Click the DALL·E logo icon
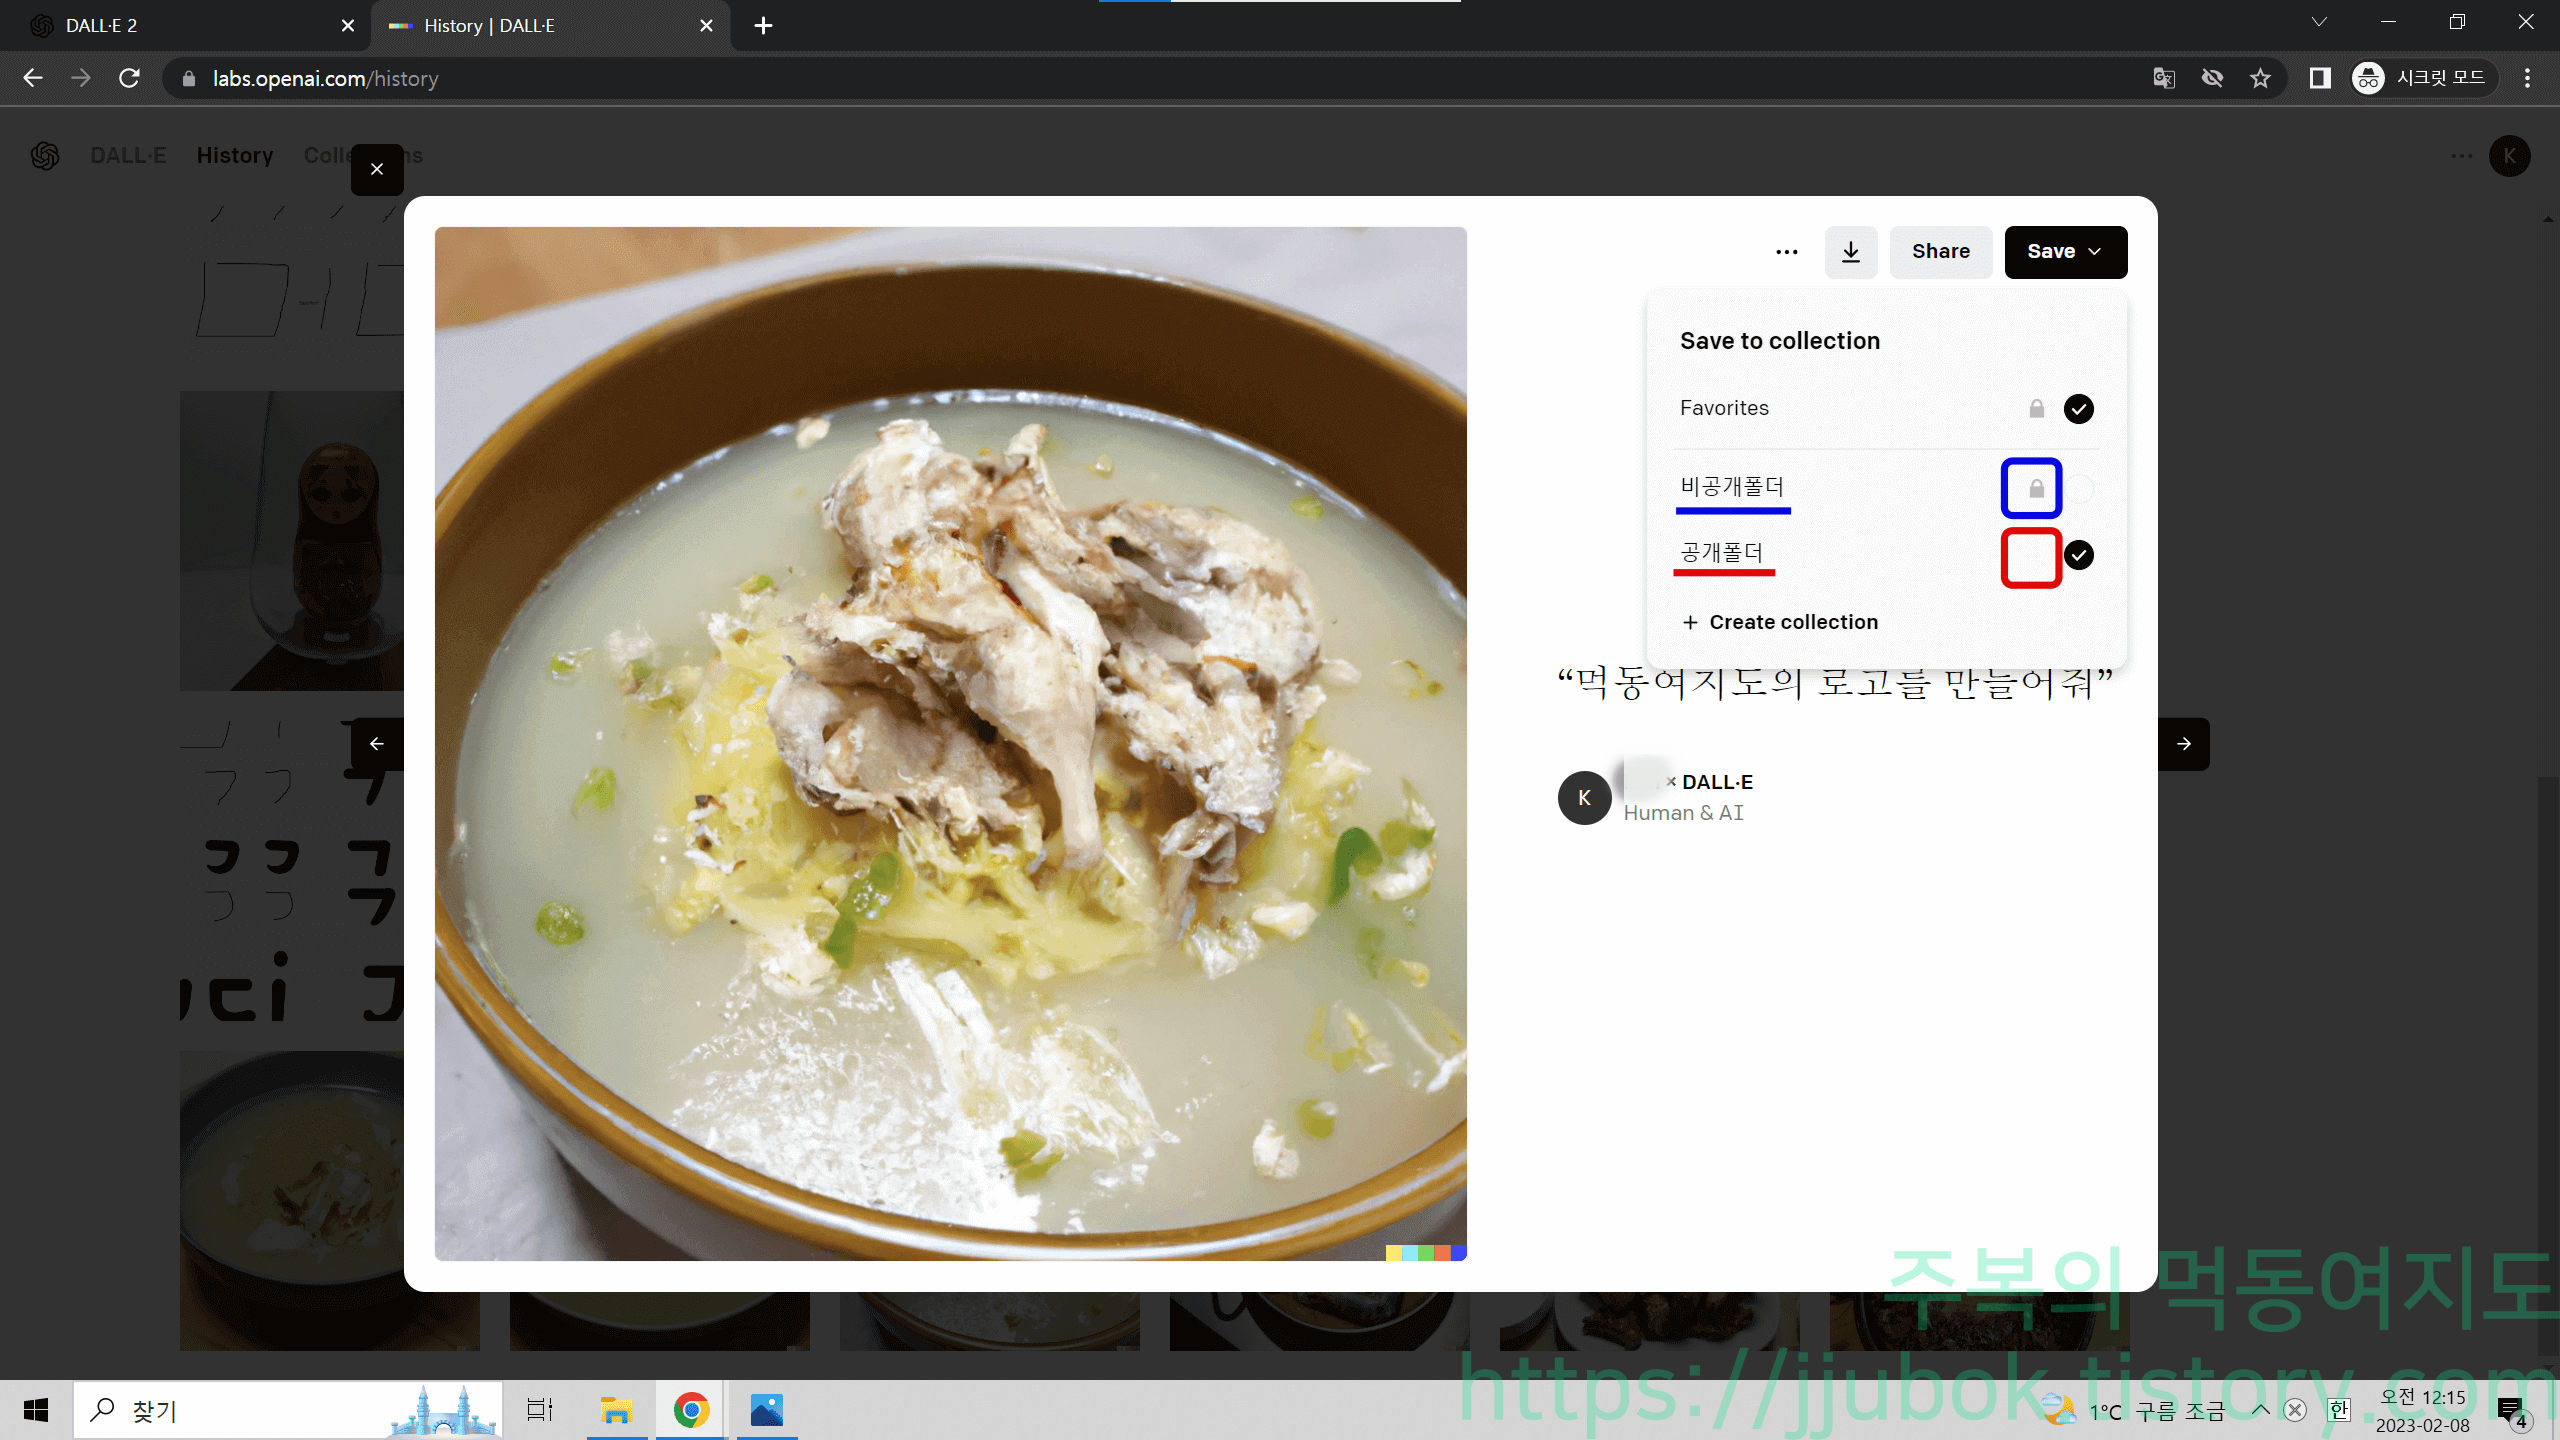This screenshot has height=1440, width=2560. (x=44, y=156)
